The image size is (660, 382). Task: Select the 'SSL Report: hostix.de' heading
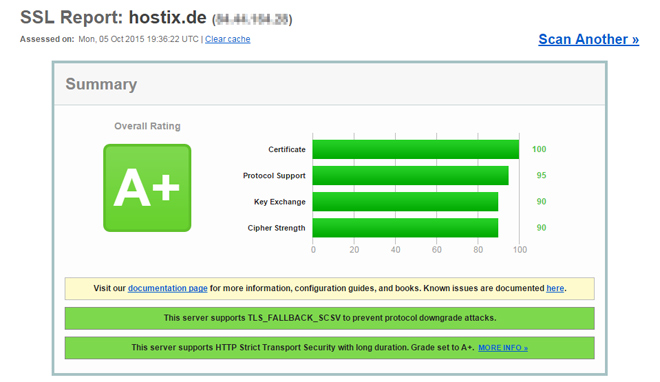coord(113,17)
